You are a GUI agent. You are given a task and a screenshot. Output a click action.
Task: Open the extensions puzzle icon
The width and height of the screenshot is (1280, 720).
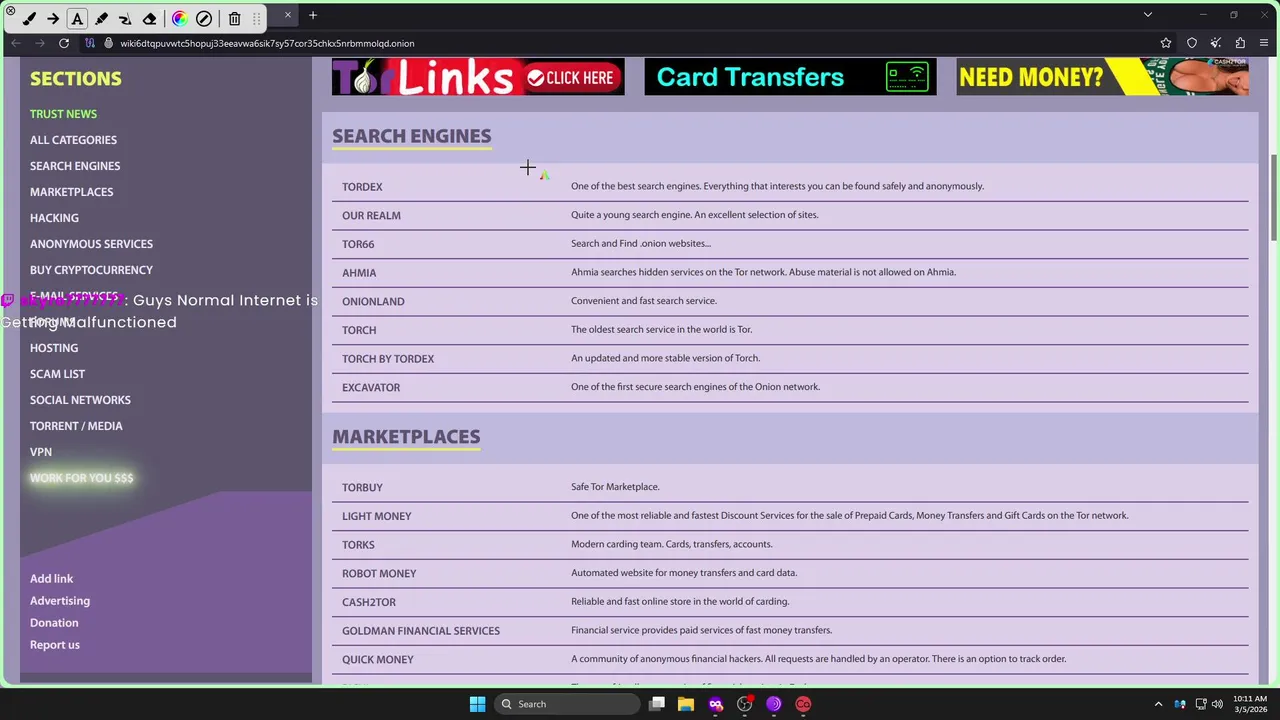click(x=1240, y=43)
